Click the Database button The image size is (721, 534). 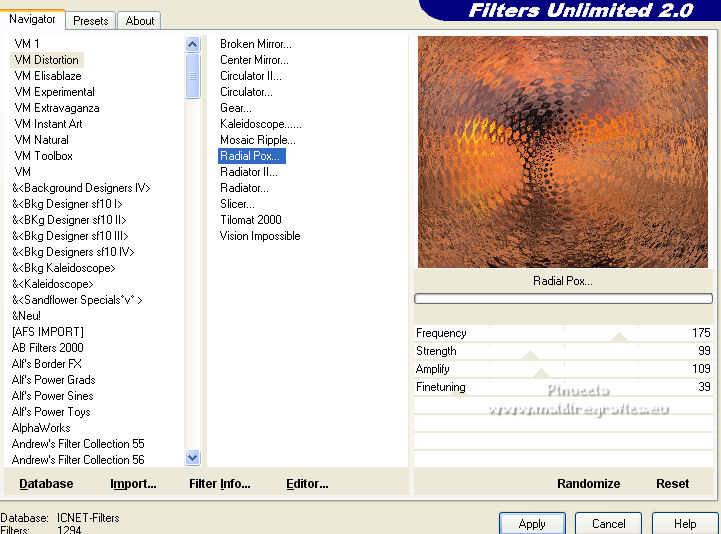(x=46, y=484)
